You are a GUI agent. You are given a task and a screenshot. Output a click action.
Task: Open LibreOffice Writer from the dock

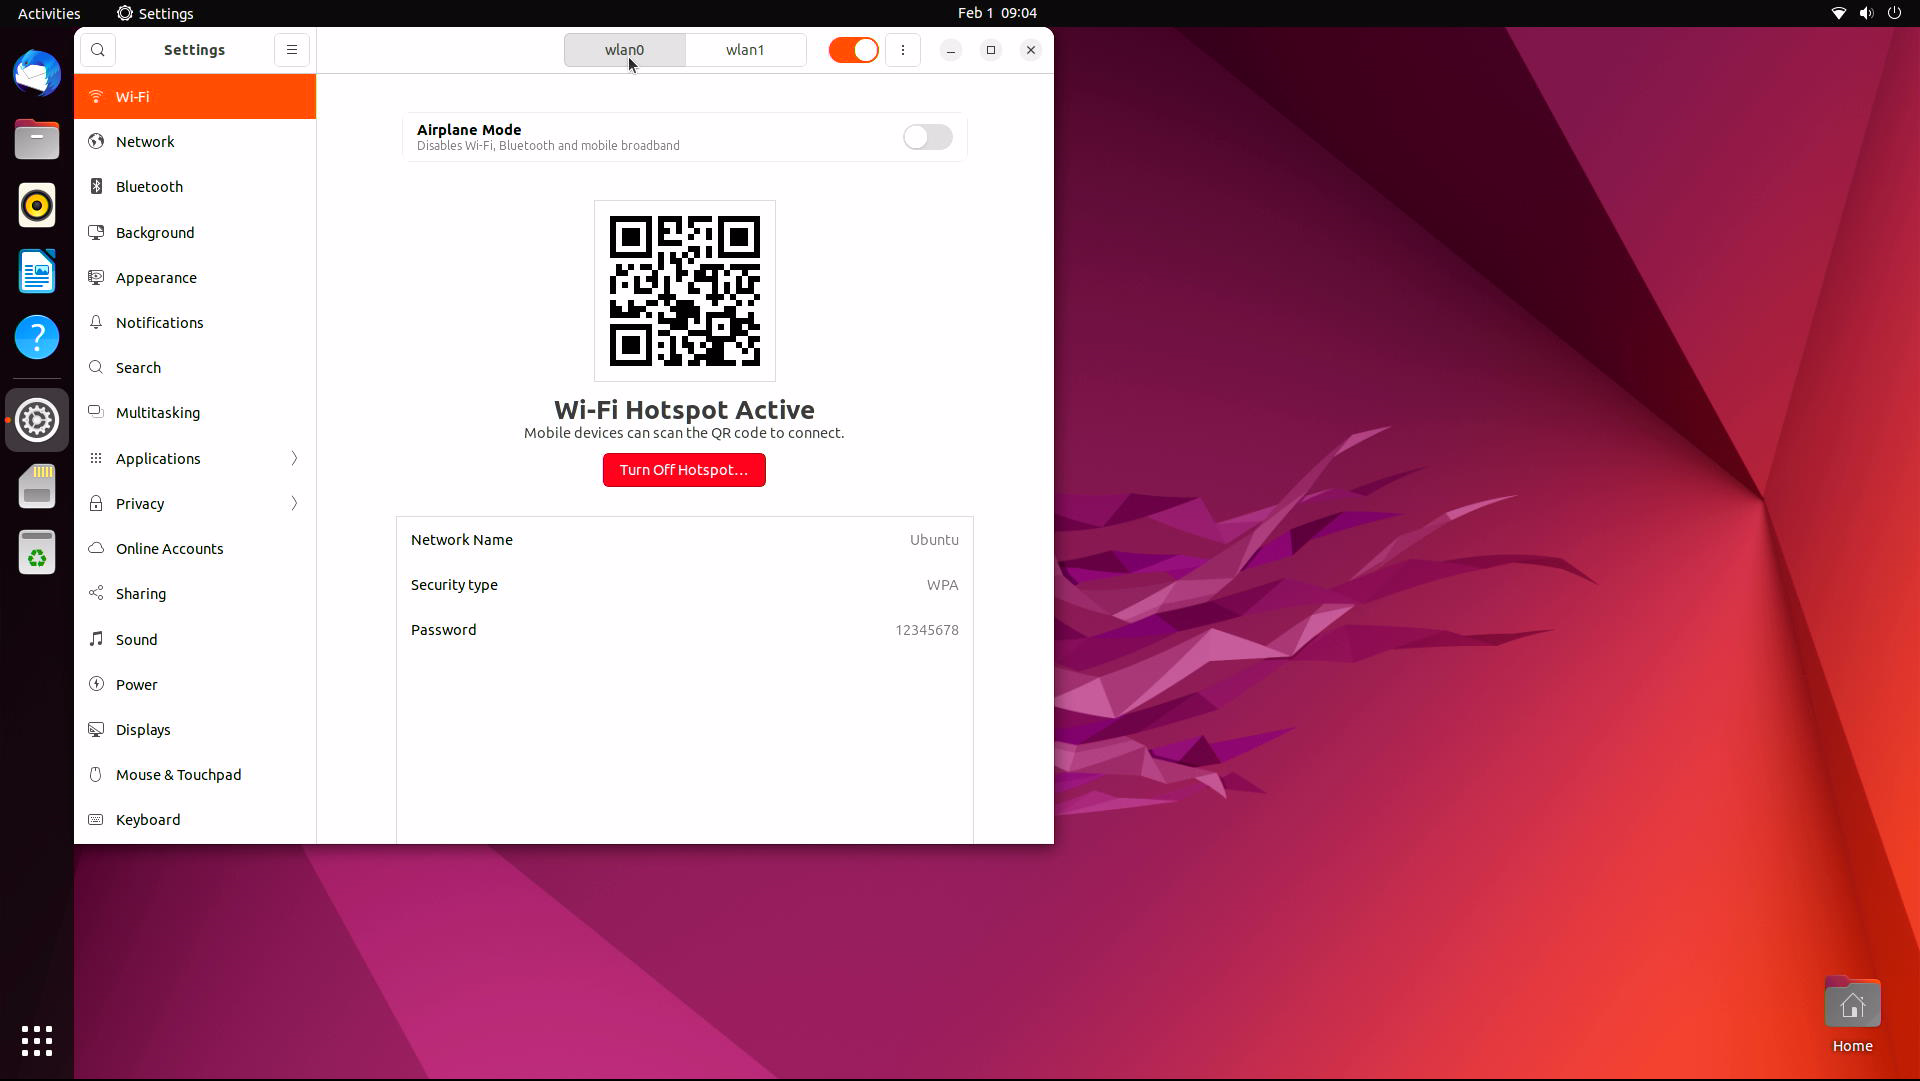(x=37, y=272)
